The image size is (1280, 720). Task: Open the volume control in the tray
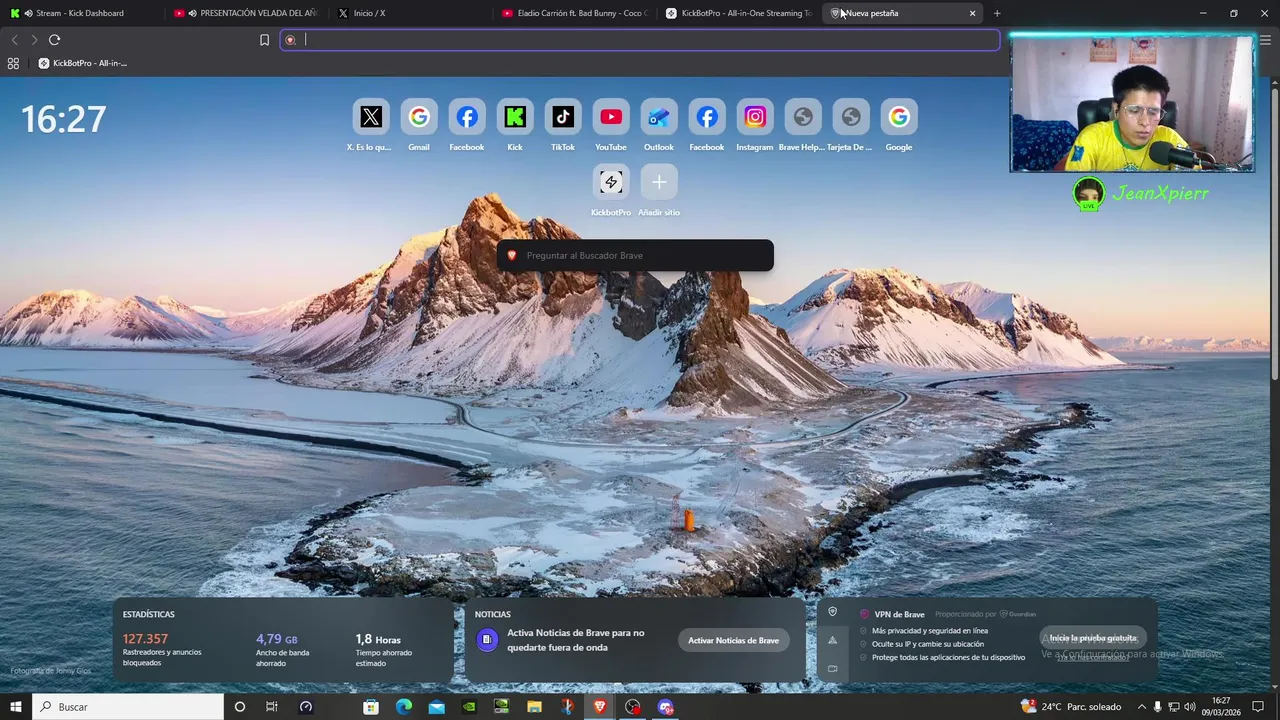(1190, 707)
